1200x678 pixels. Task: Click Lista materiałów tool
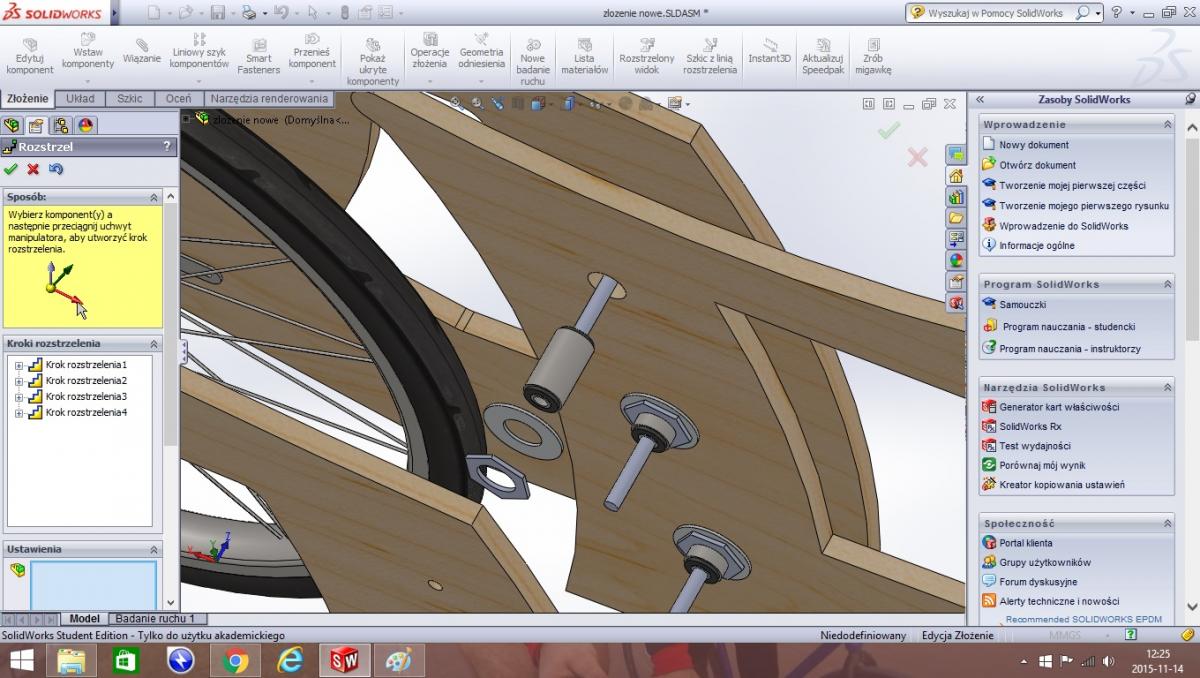pos(584,57)
